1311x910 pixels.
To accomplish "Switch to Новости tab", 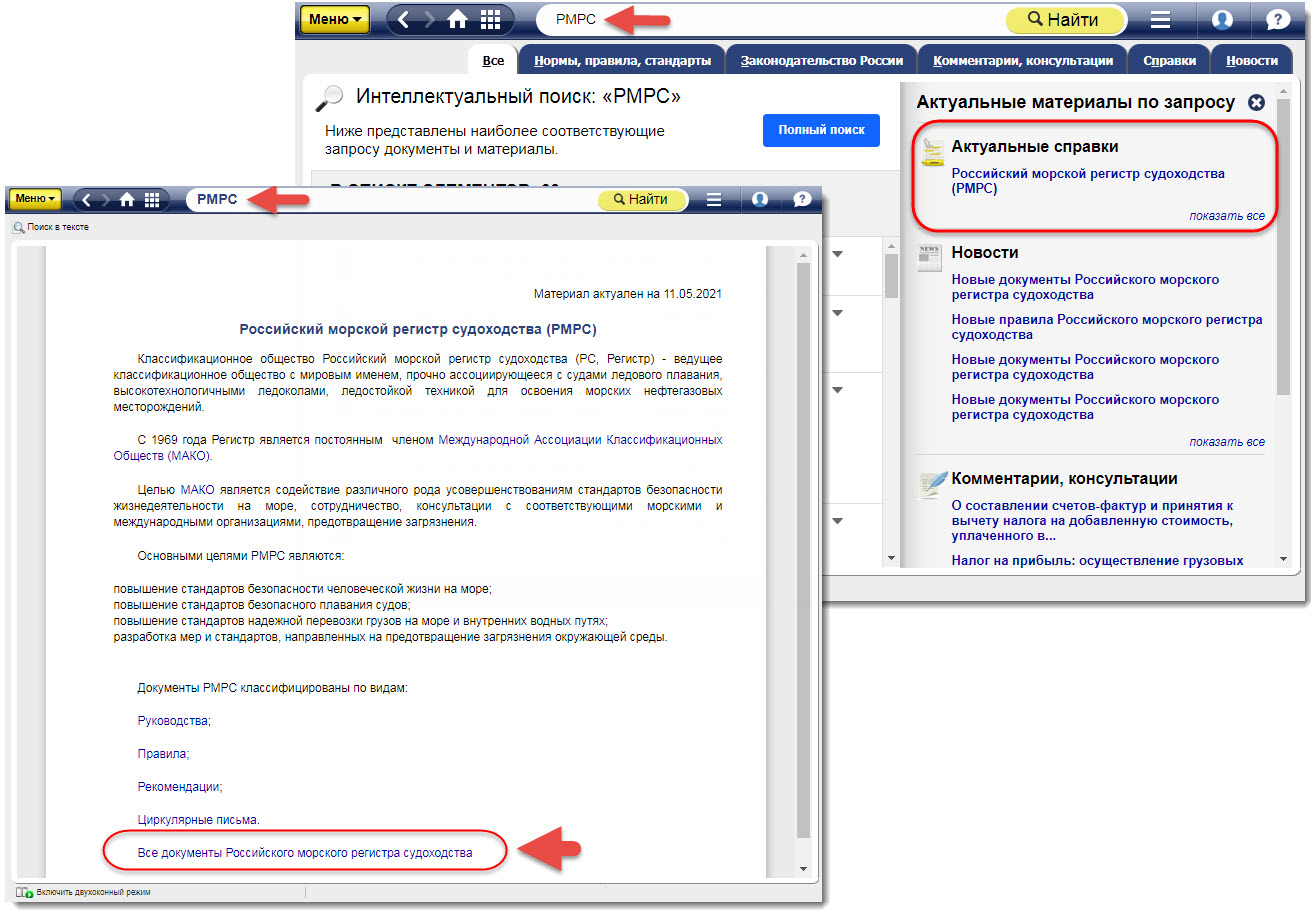I will point(1252,60).
